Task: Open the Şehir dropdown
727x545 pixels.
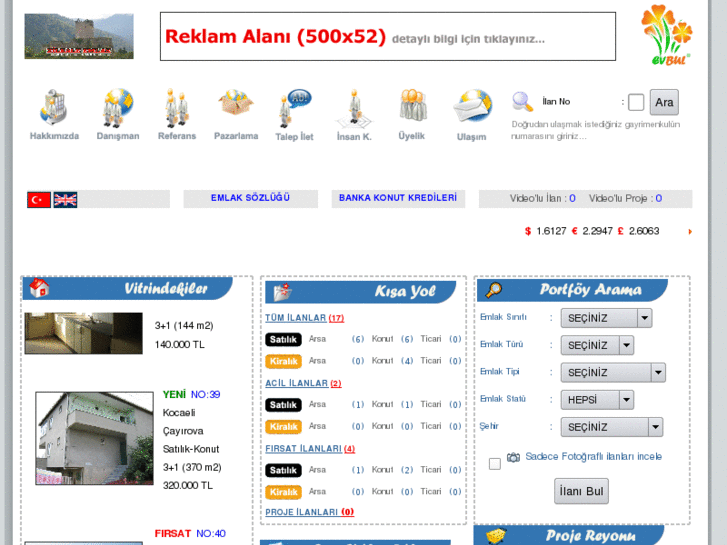Action: coord(612,427)
